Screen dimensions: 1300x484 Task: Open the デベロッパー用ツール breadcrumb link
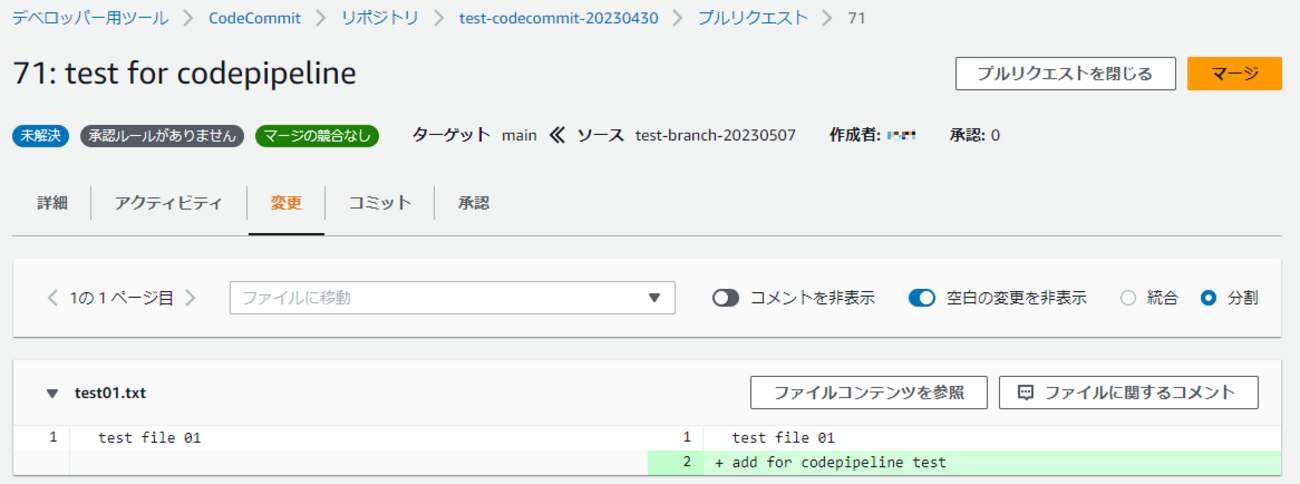pyautogui.click(x=90, y=18)
